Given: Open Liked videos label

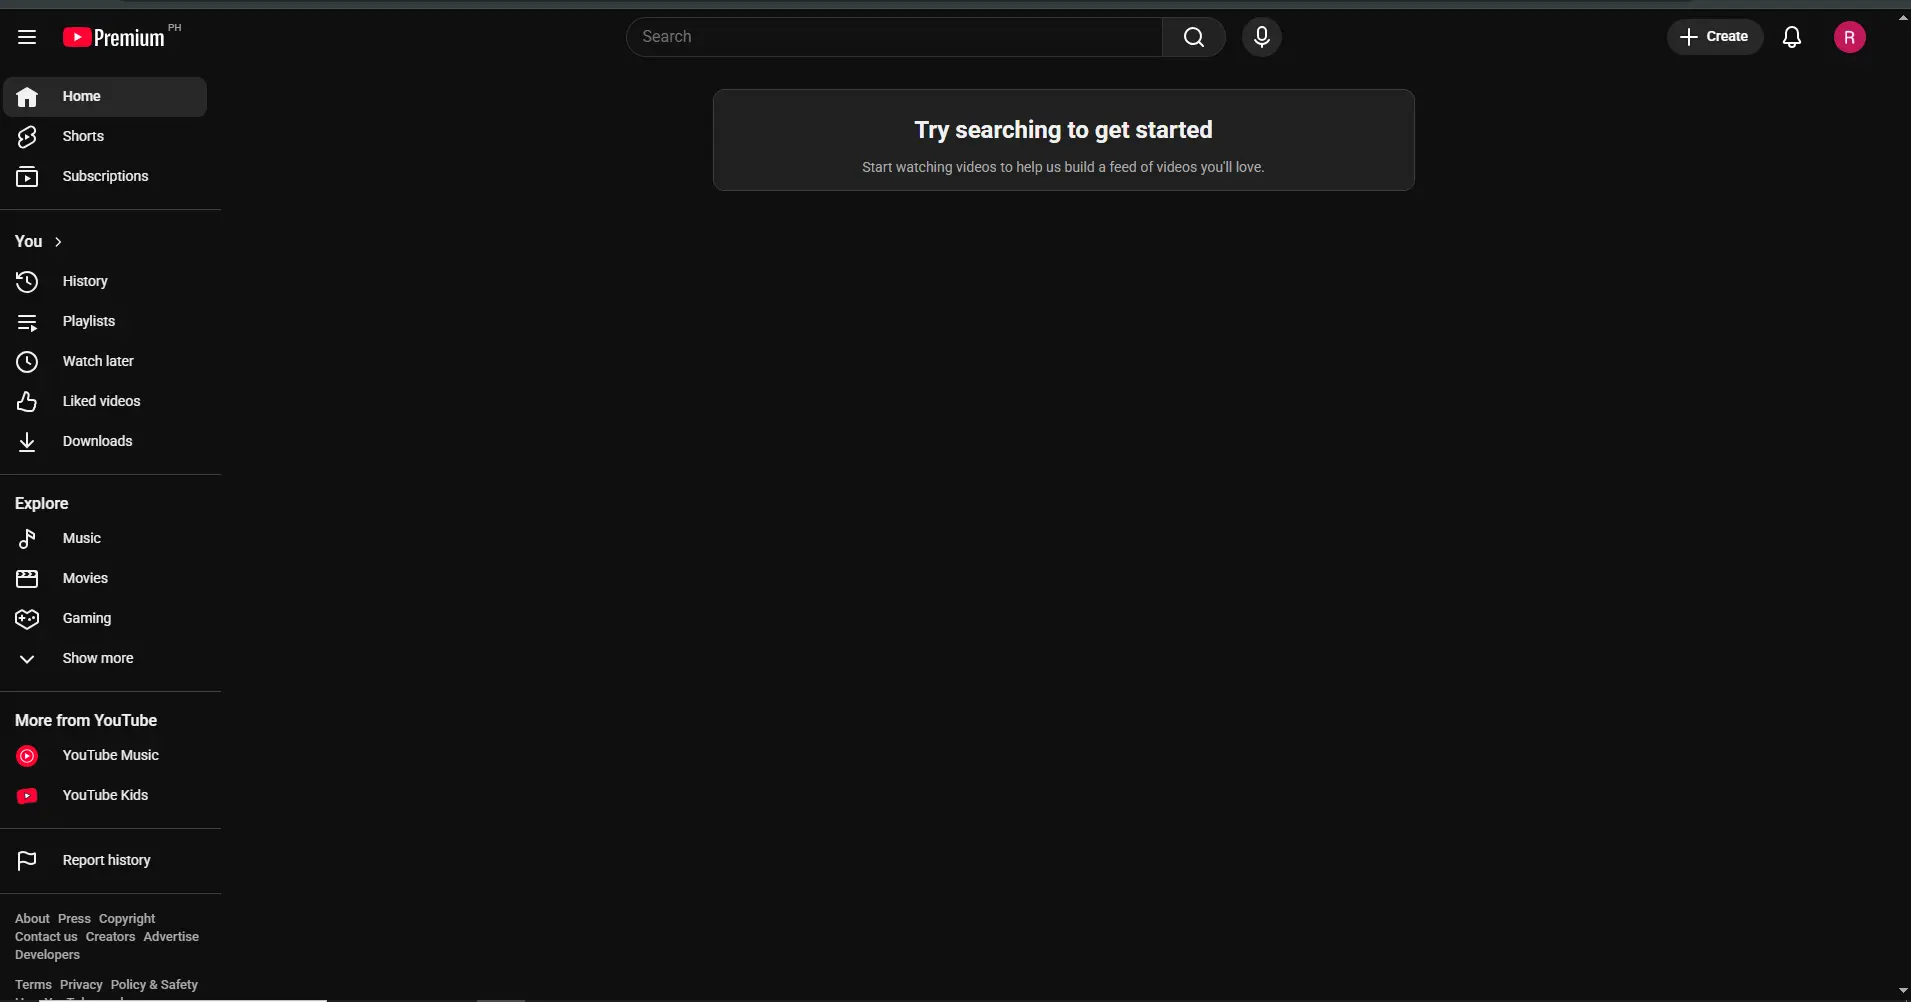Looking at the screenshot, I should pos(101,402).
